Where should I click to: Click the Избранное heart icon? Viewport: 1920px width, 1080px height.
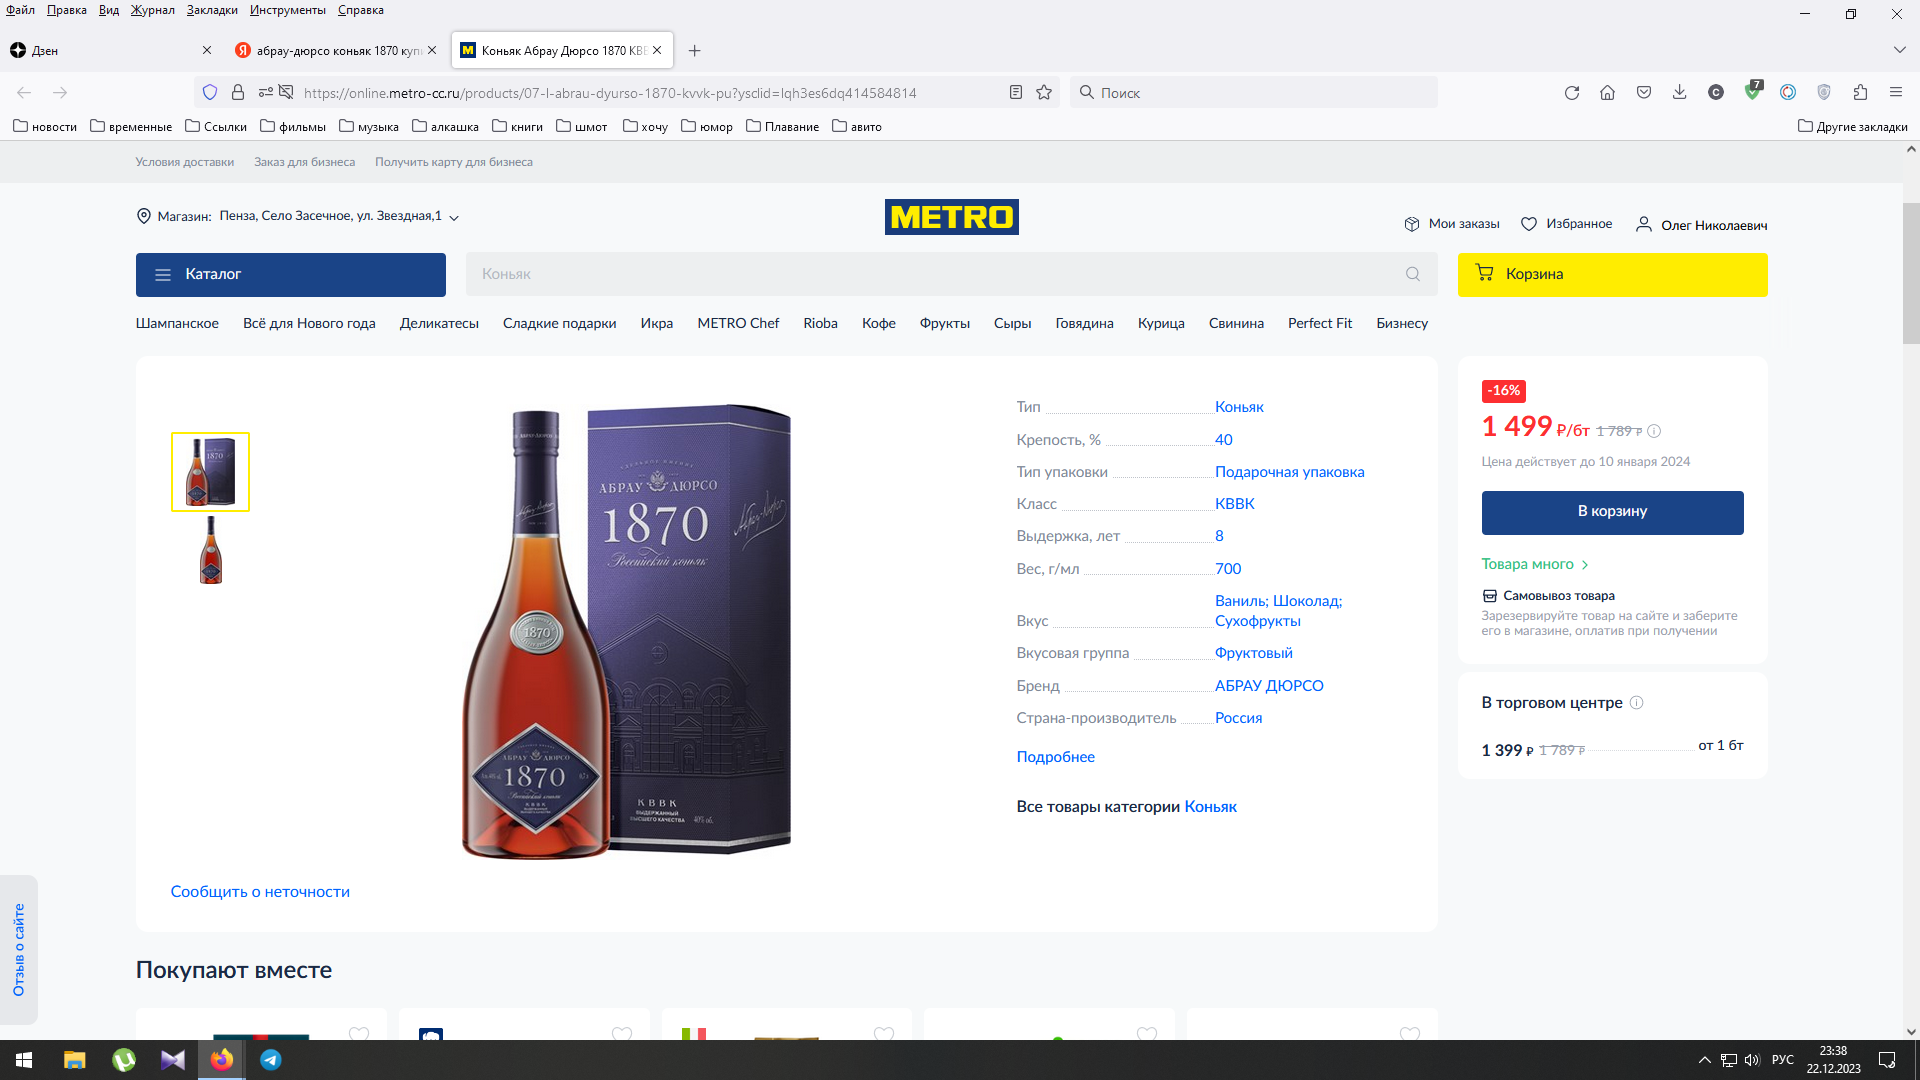pos(1529,224)
